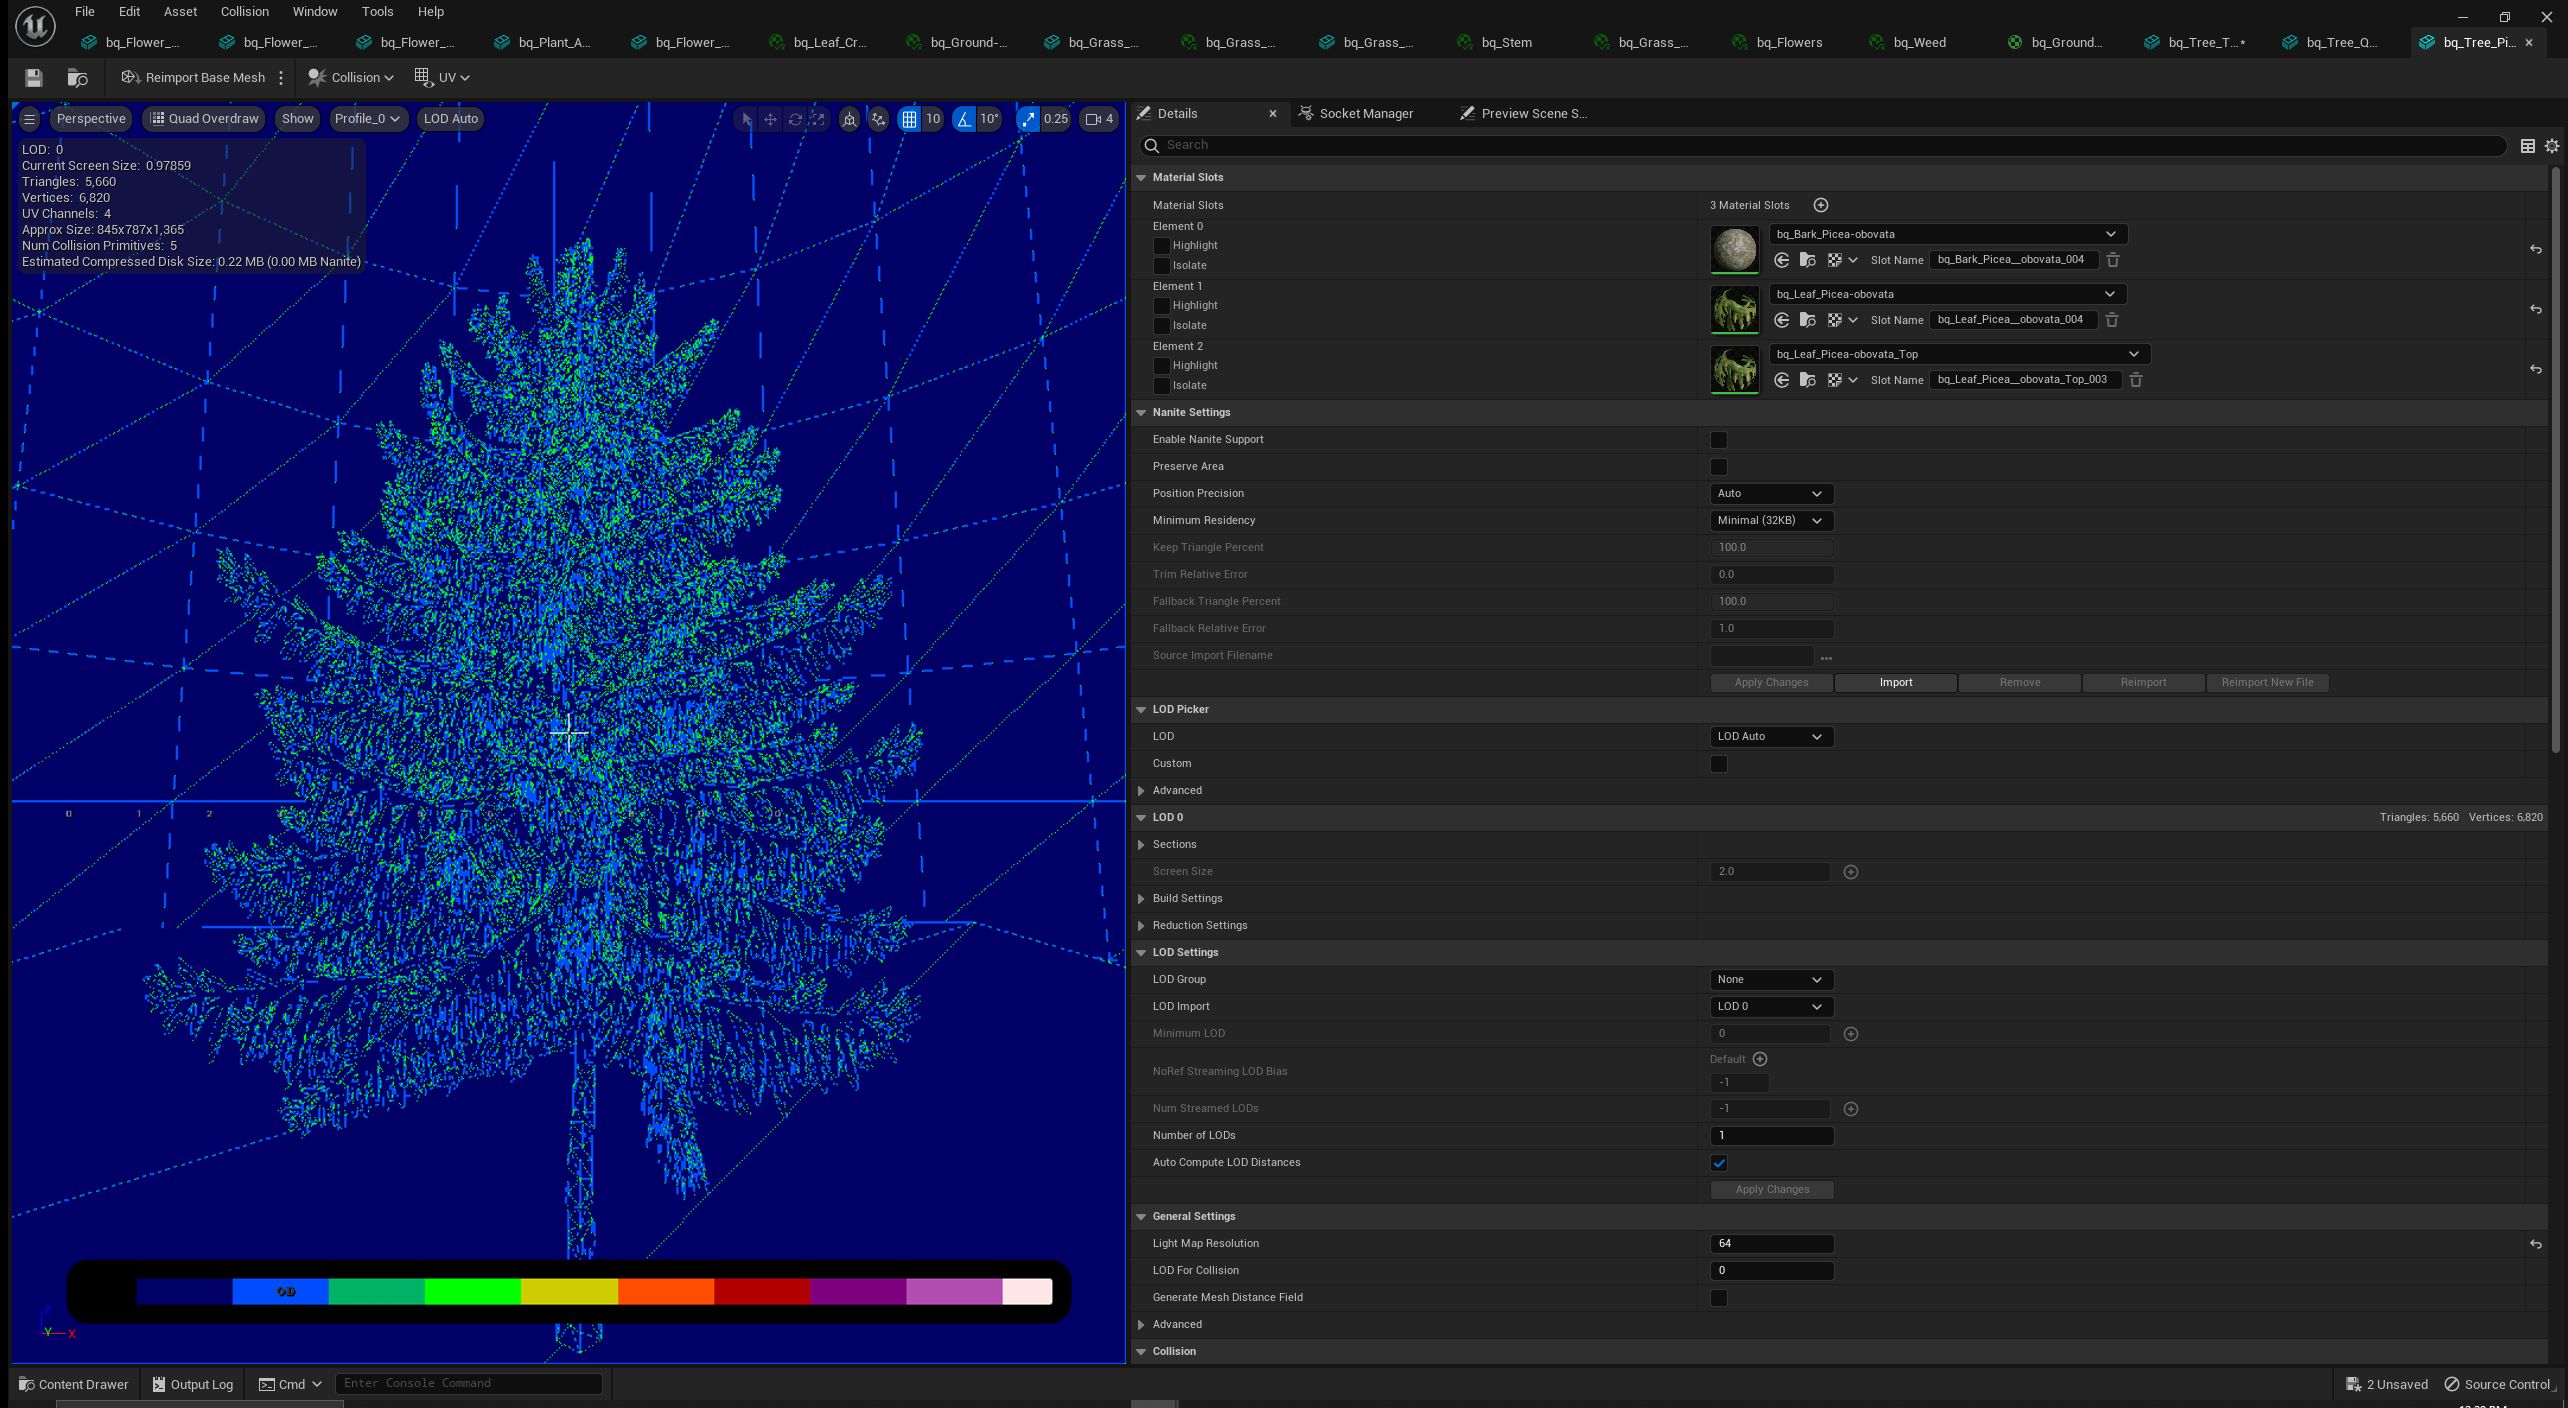Image resolution: width=2568 pixels, height=1408 pixels.
Task: Open the LOD Auto dropdown in LOD Picker
Action: (1771, 737)
